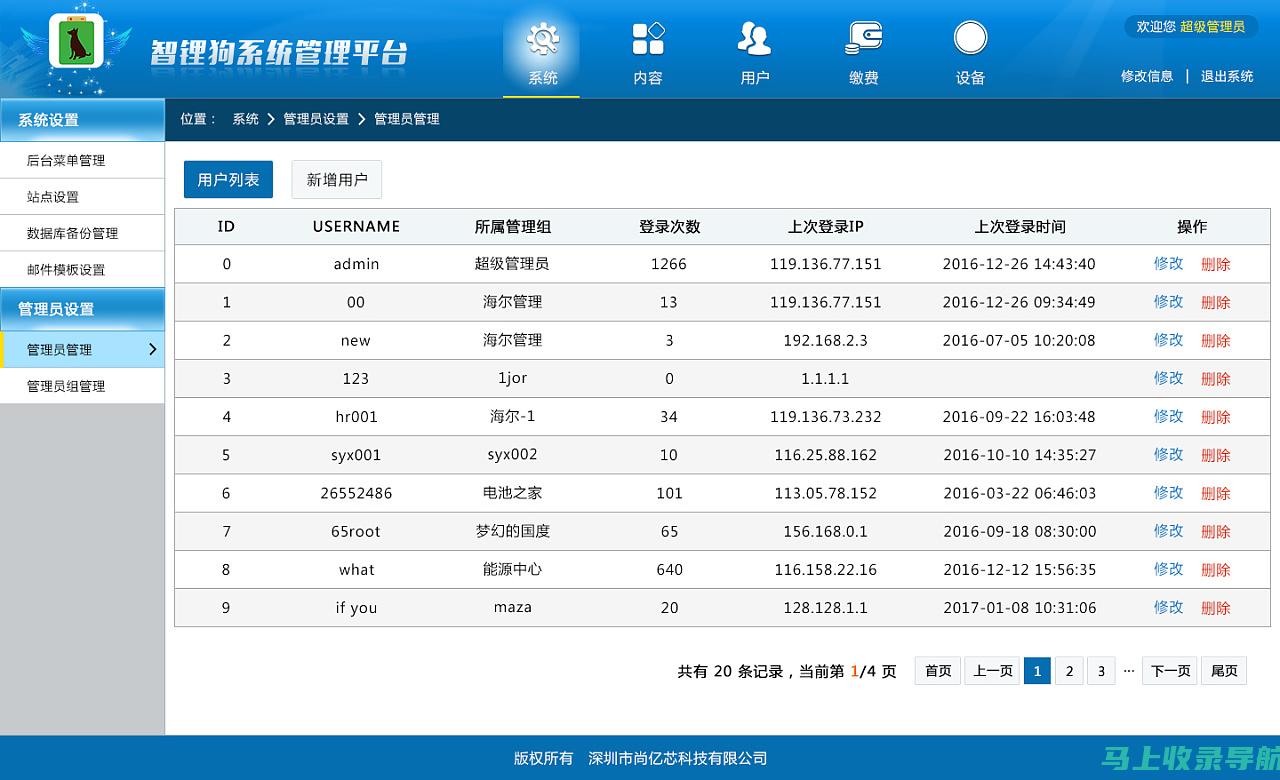Click 修改 for user 123

pos(1168,378)
